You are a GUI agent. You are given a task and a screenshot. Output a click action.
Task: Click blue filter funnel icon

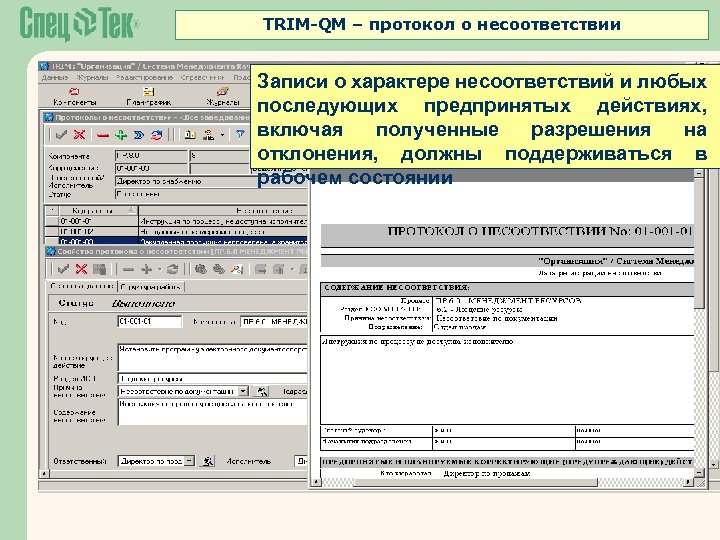(x=240, y=135)
